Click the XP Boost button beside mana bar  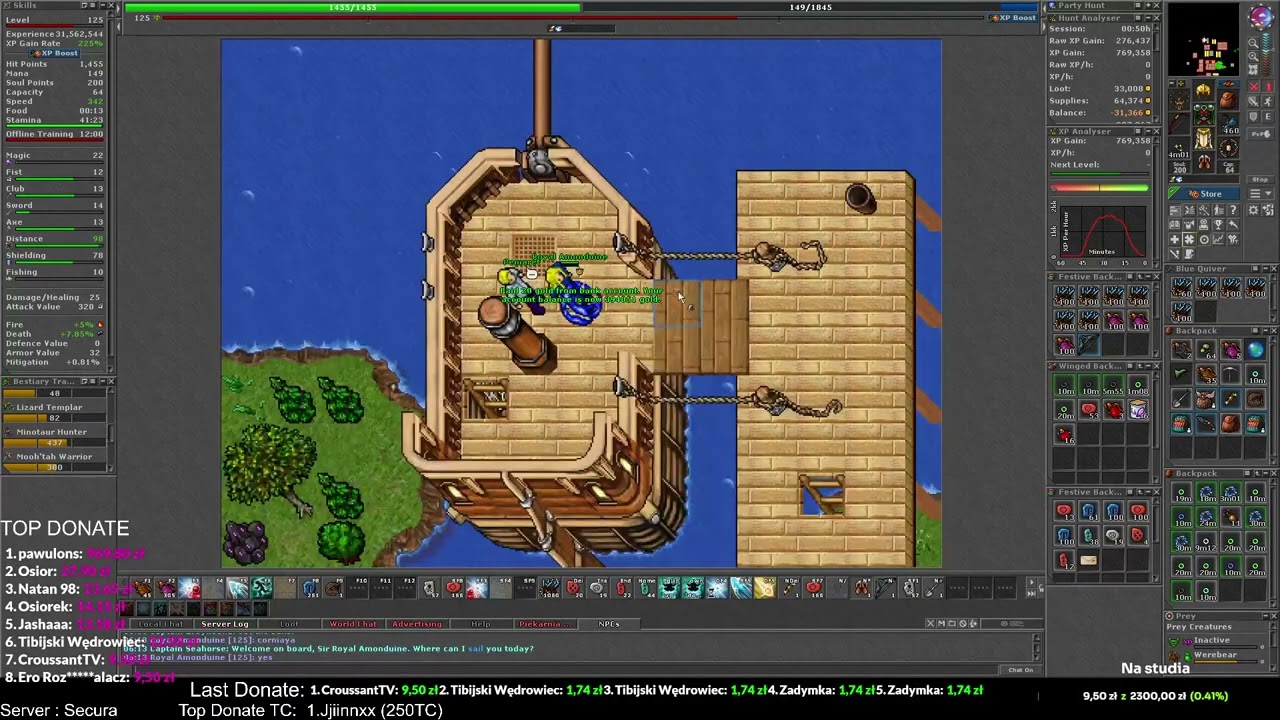click(1013, 17)
